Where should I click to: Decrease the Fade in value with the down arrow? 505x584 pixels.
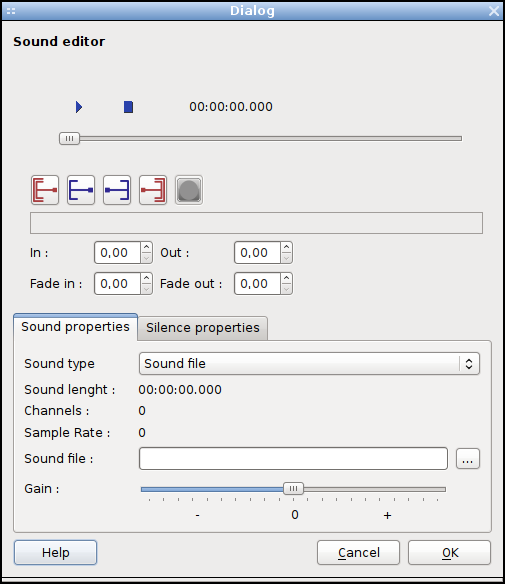click(x=146, y=289)
